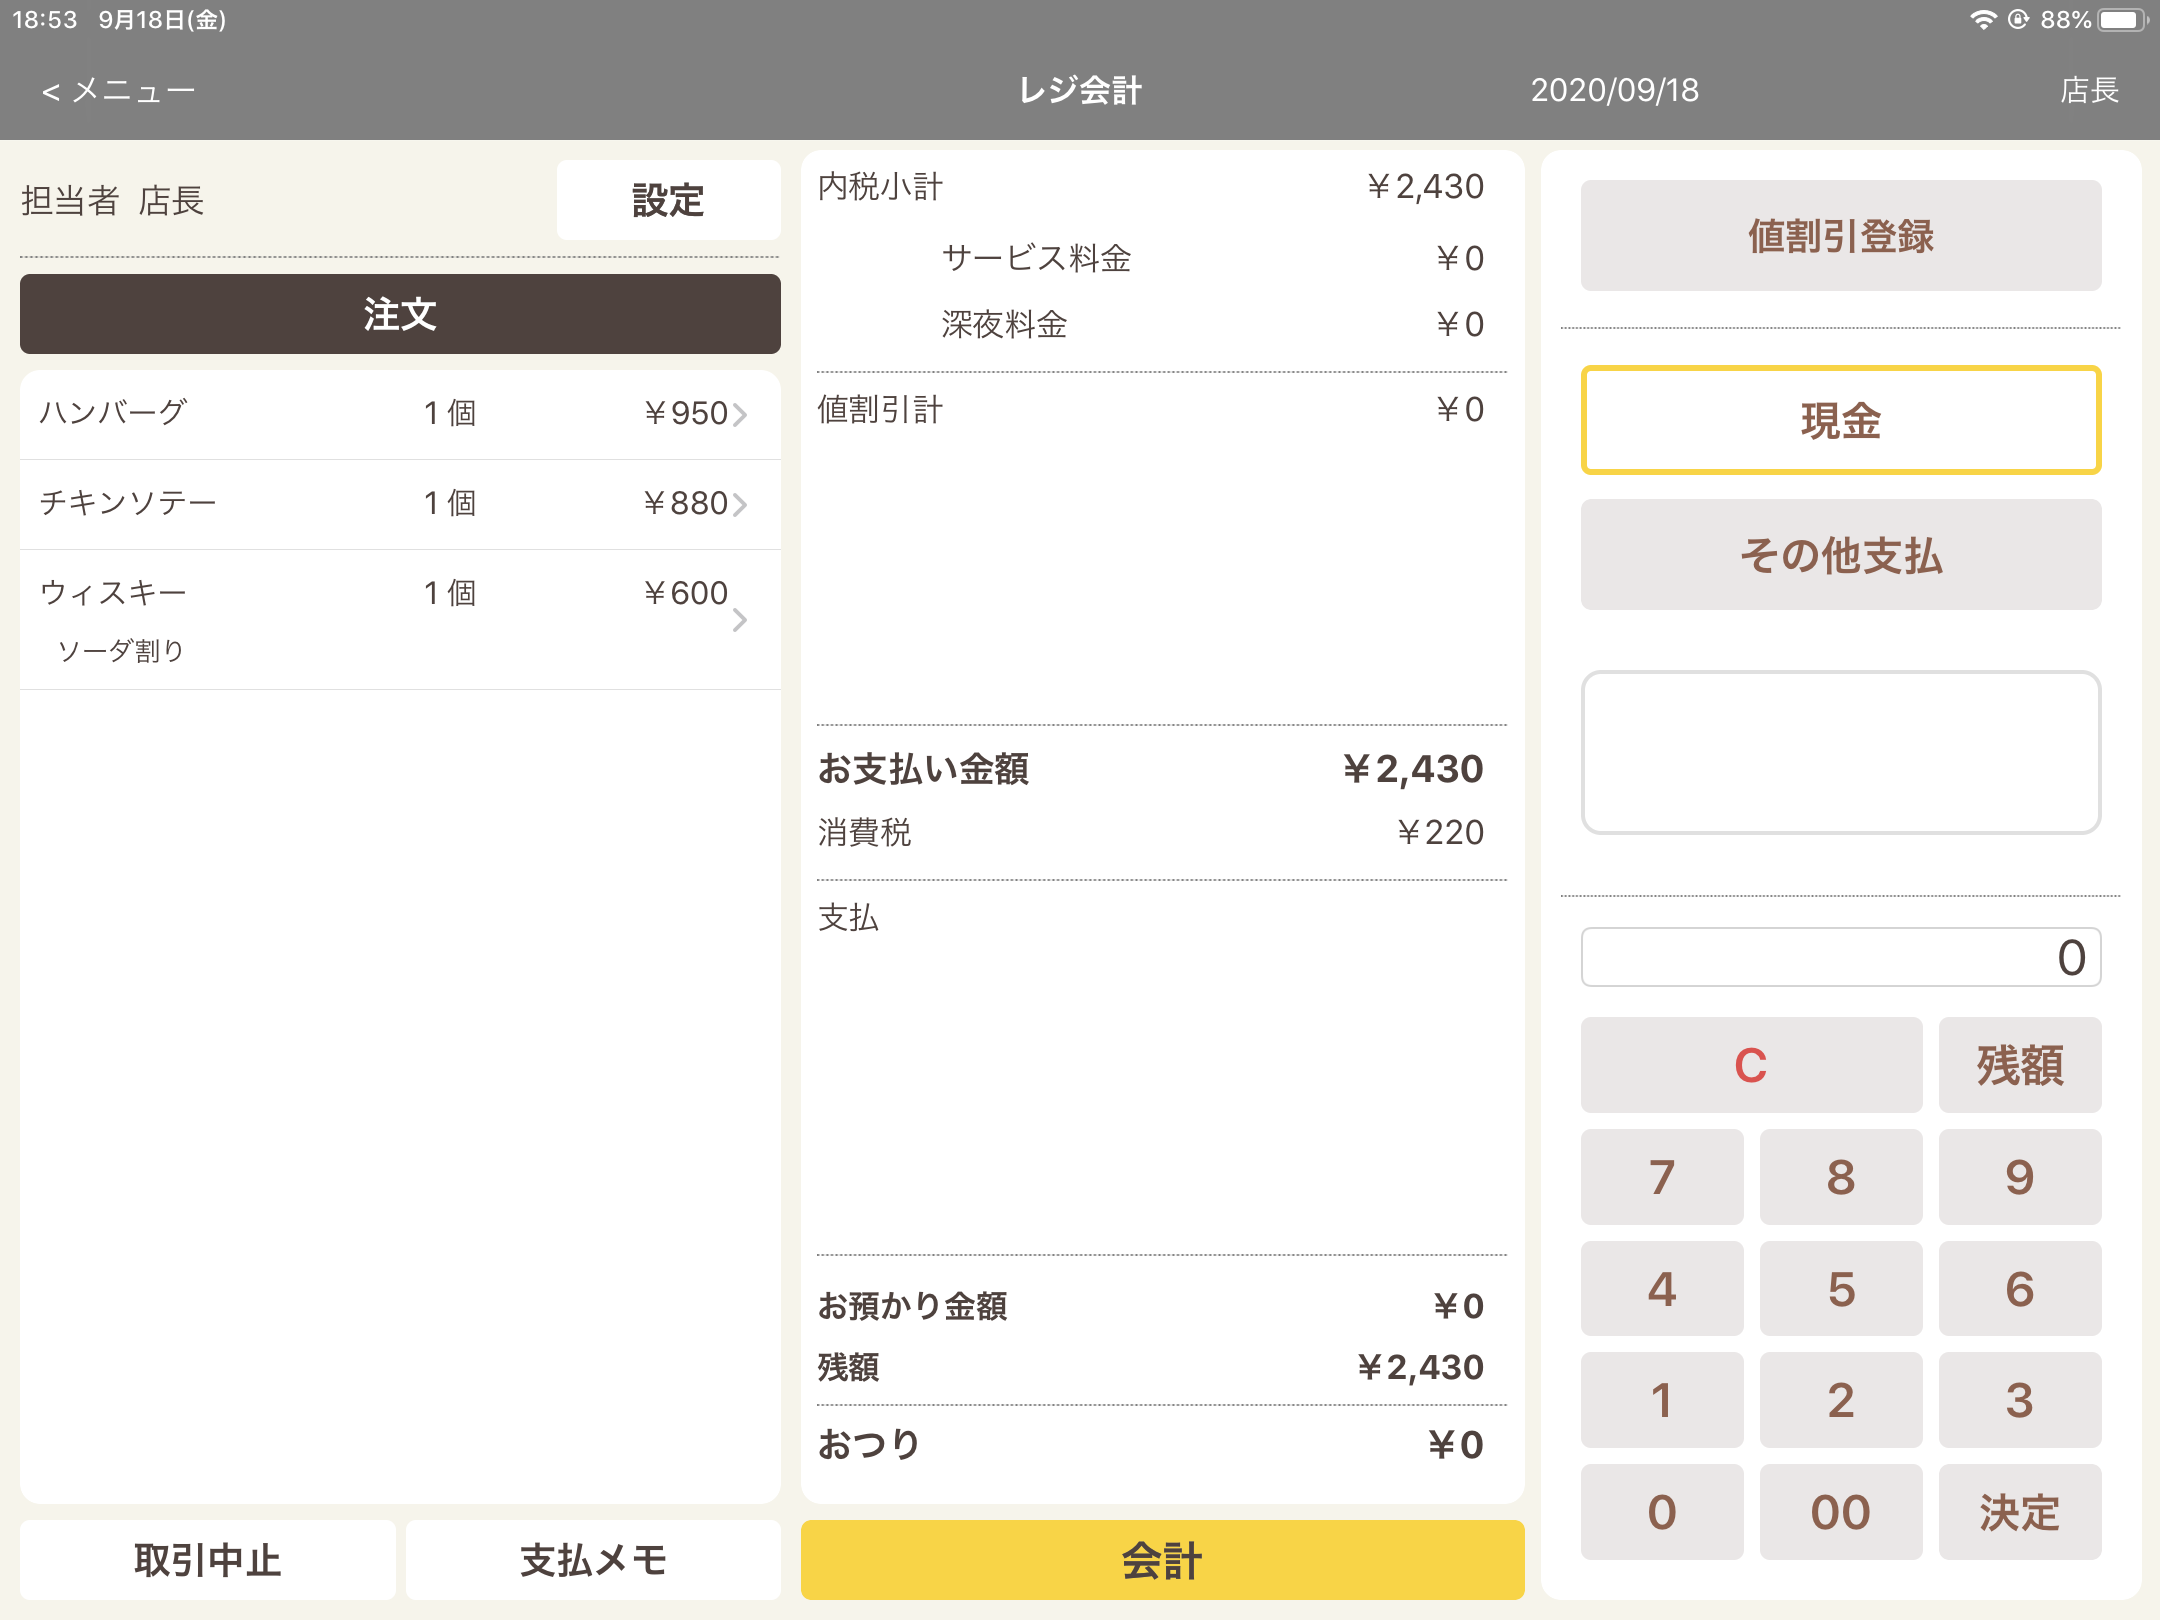Choose その他支払 payment option
This screenshot has width=2160, height=1620.
1840,555
